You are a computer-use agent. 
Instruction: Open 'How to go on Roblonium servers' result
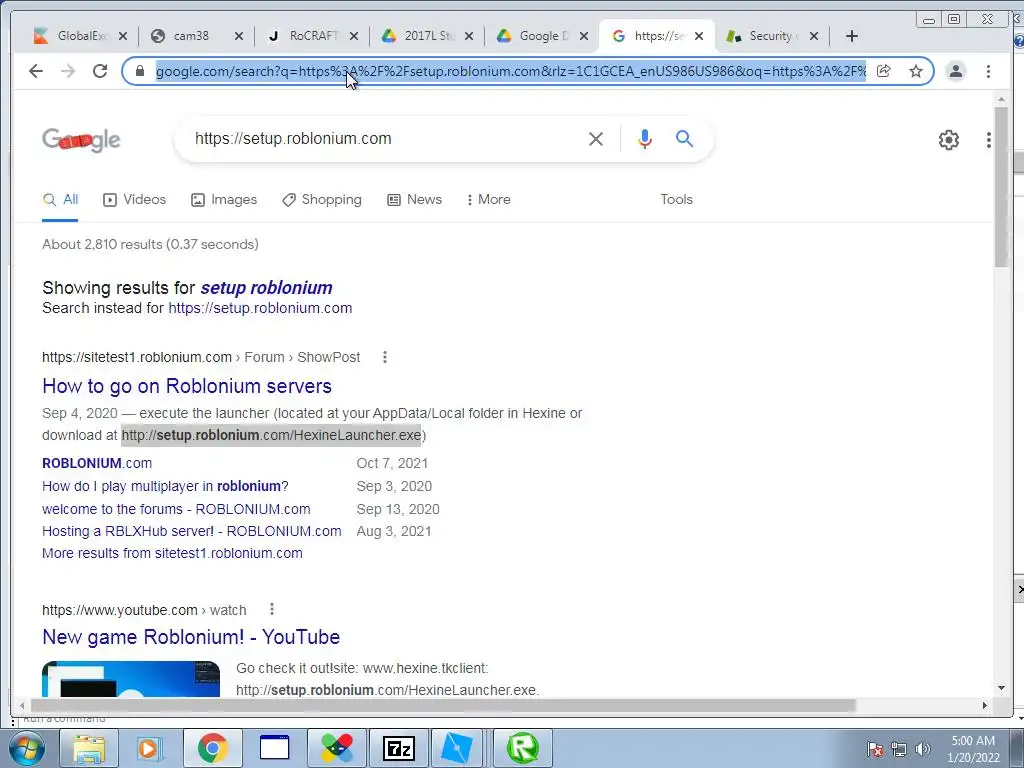point(187,386)
